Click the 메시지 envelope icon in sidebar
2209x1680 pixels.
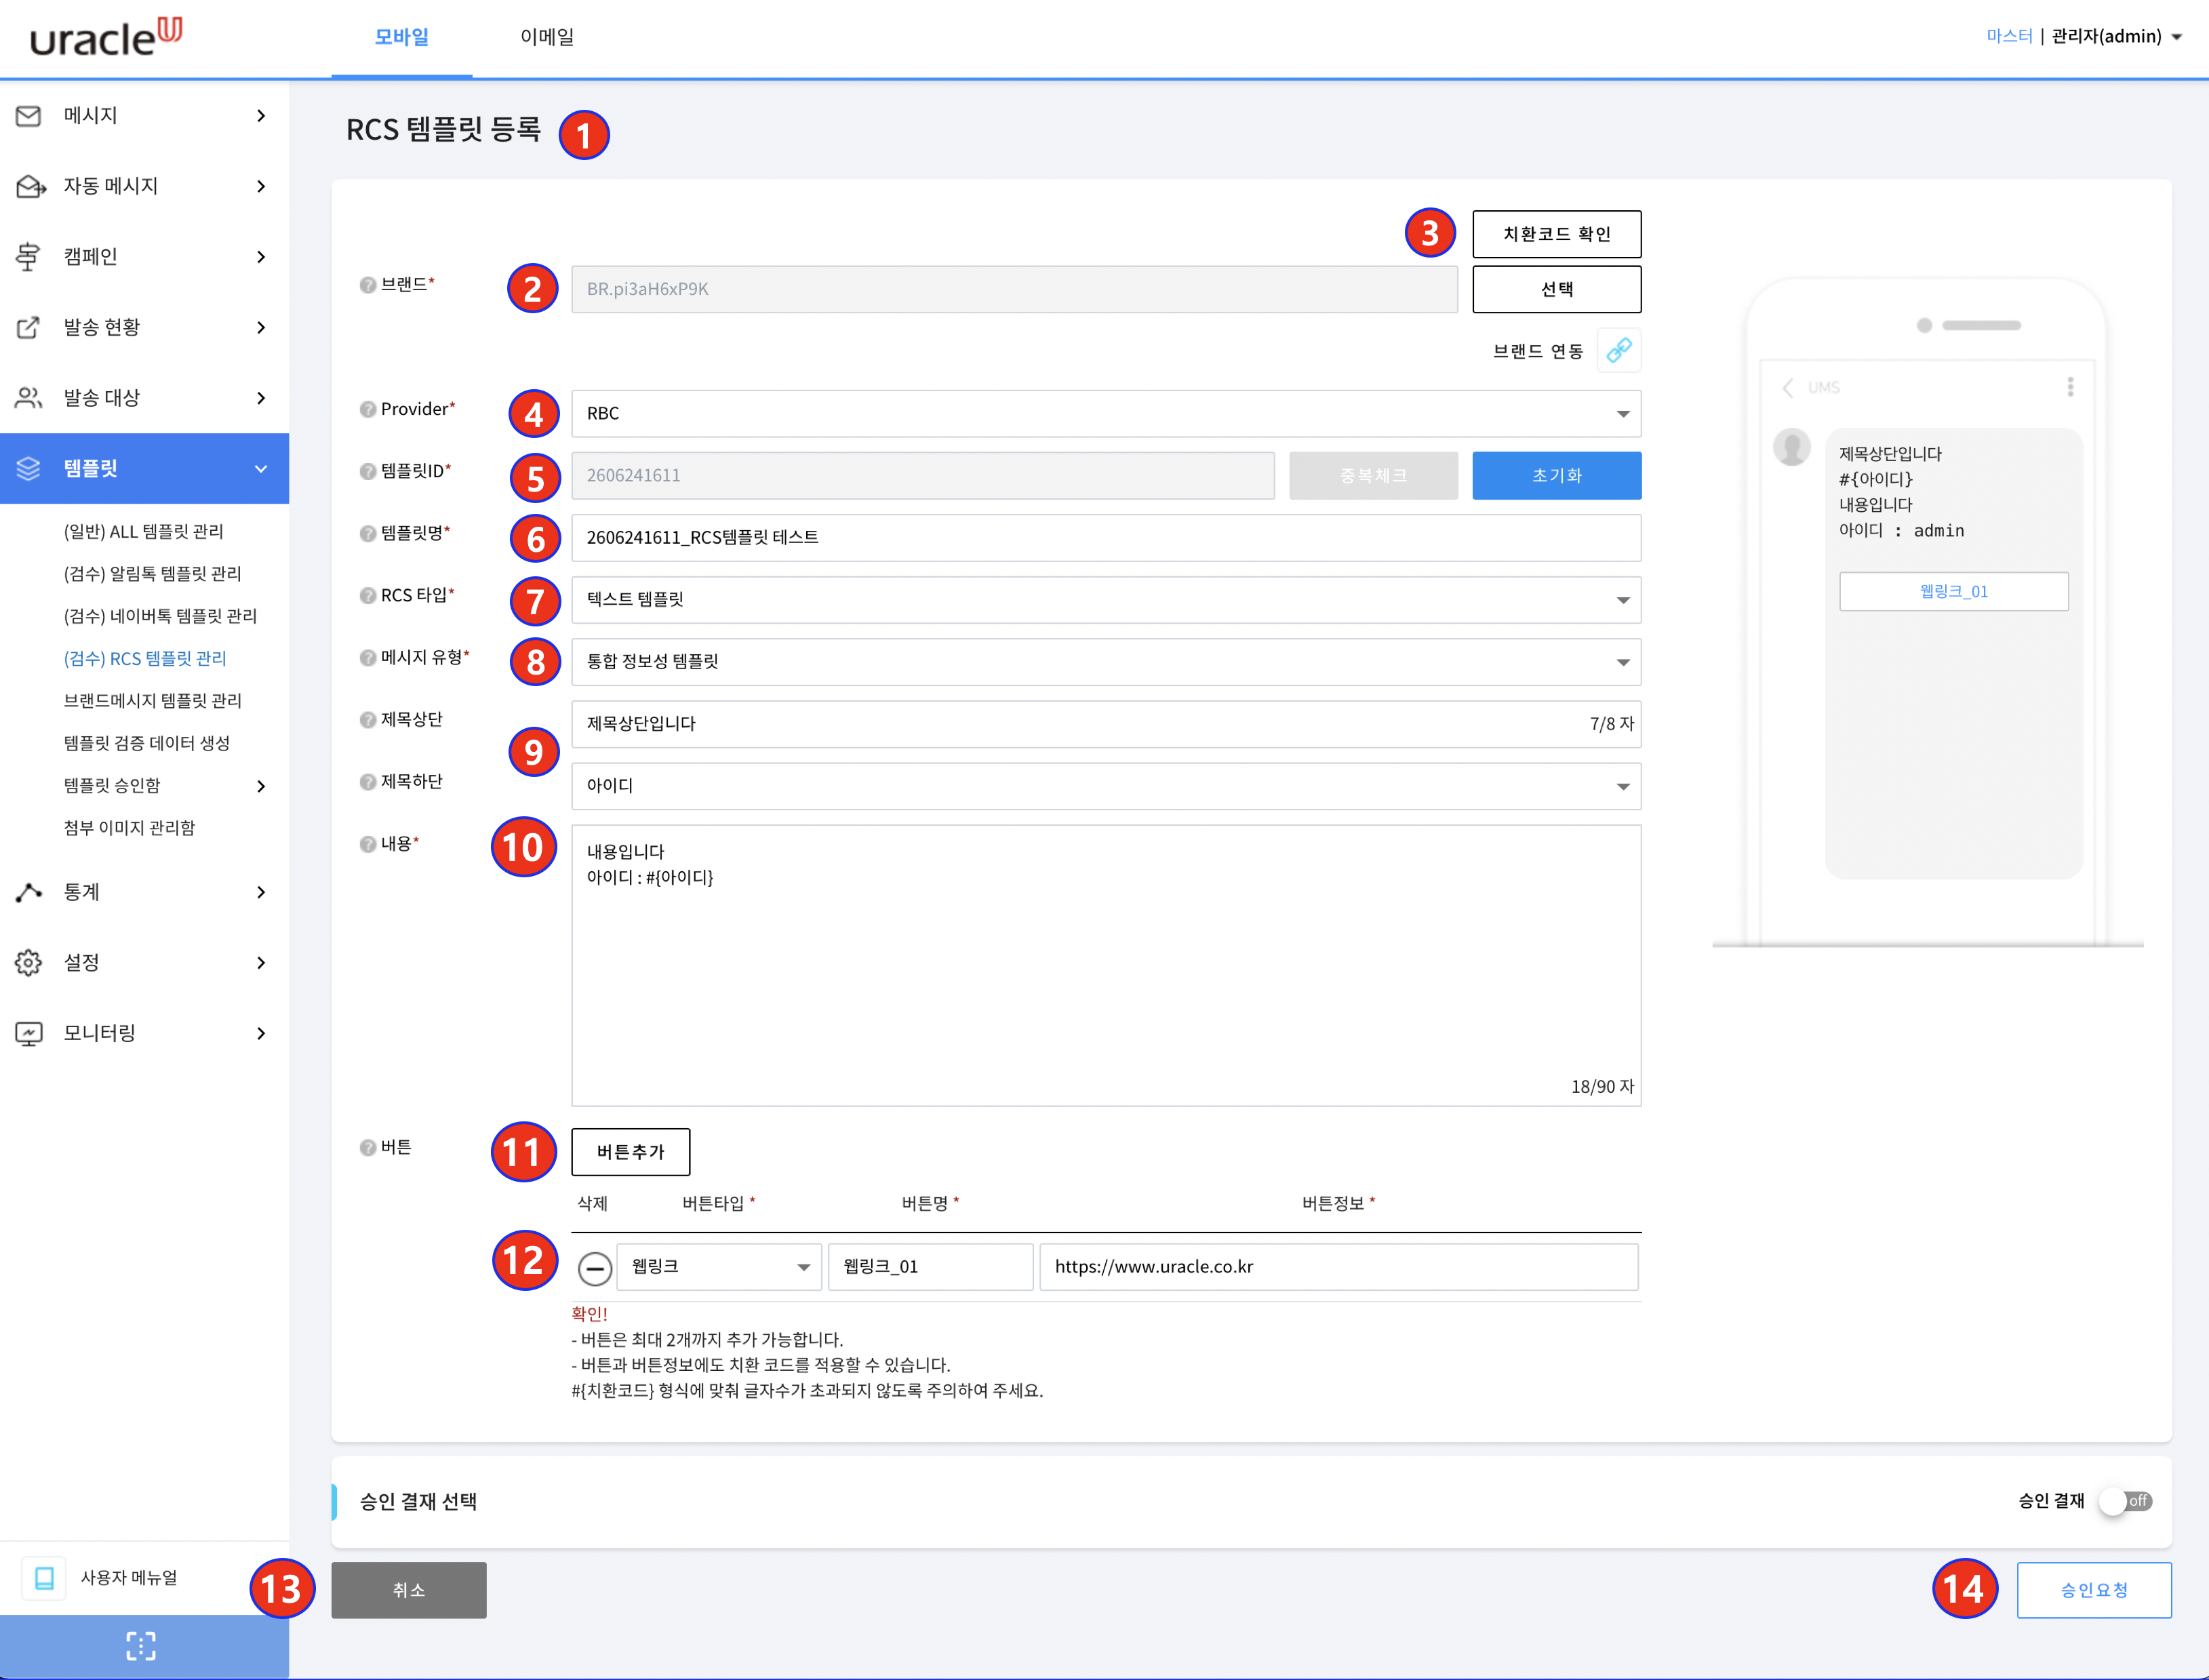pyautogui.click(x=29, y=116)
